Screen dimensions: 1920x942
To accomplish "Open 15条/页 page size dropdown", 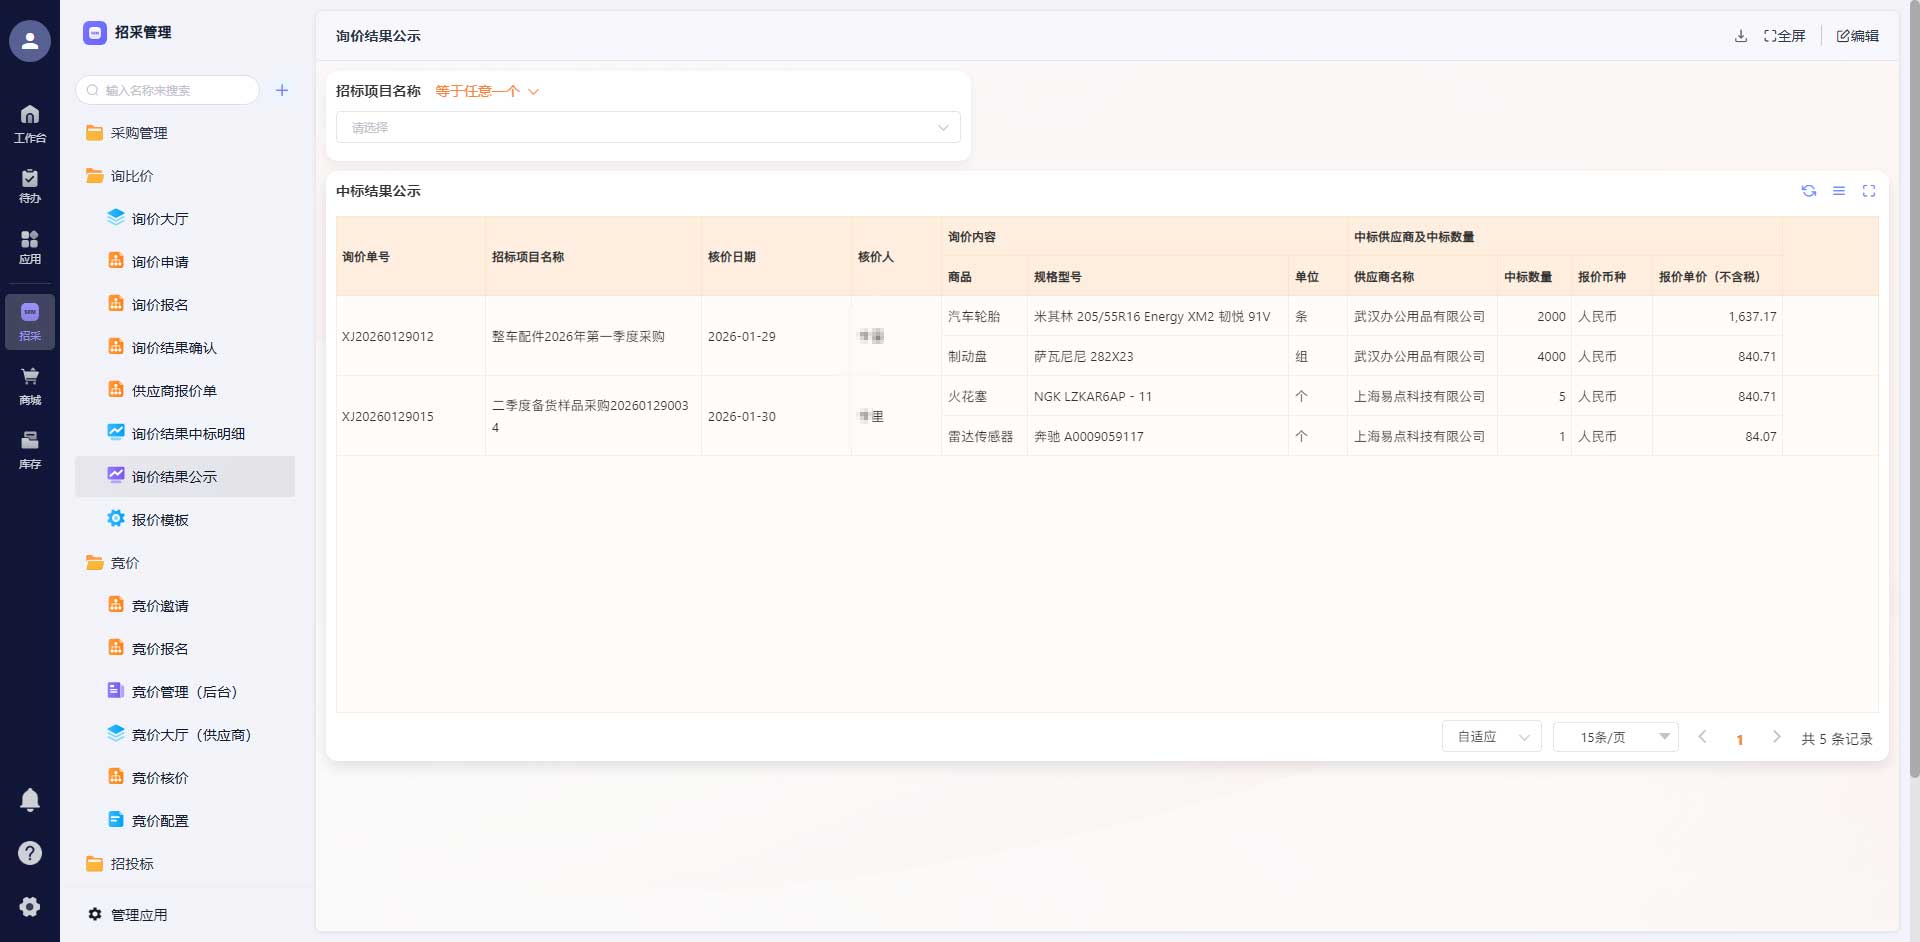I will point(1615,737).
